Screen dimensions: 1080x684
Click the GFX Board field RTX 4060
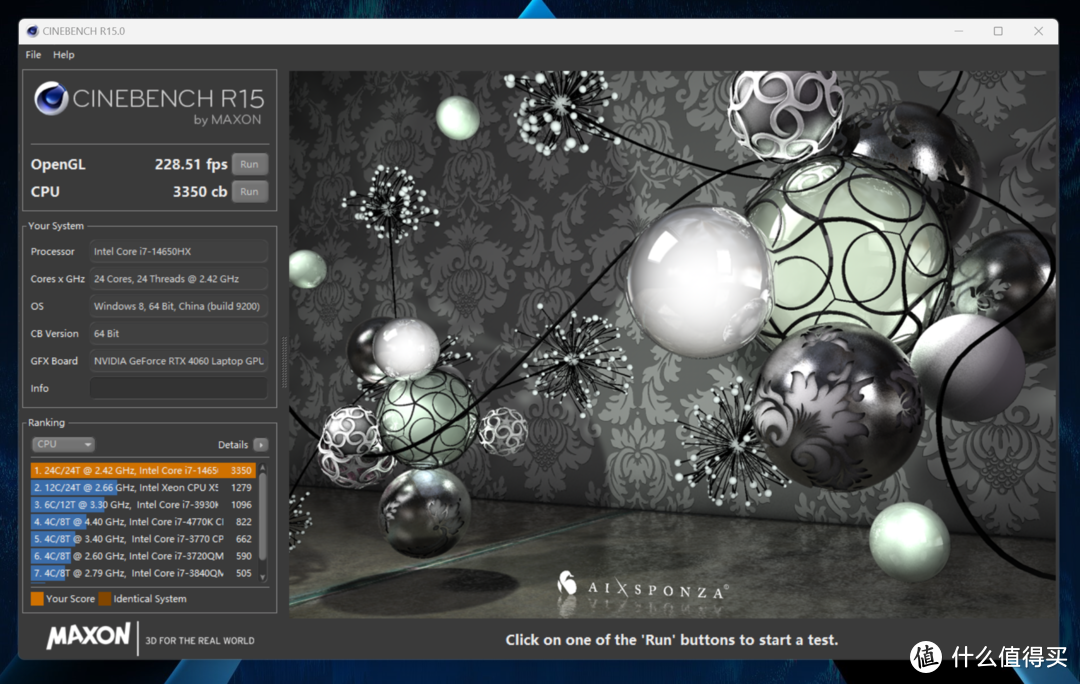pyautogui.click(x=178, y=361)
